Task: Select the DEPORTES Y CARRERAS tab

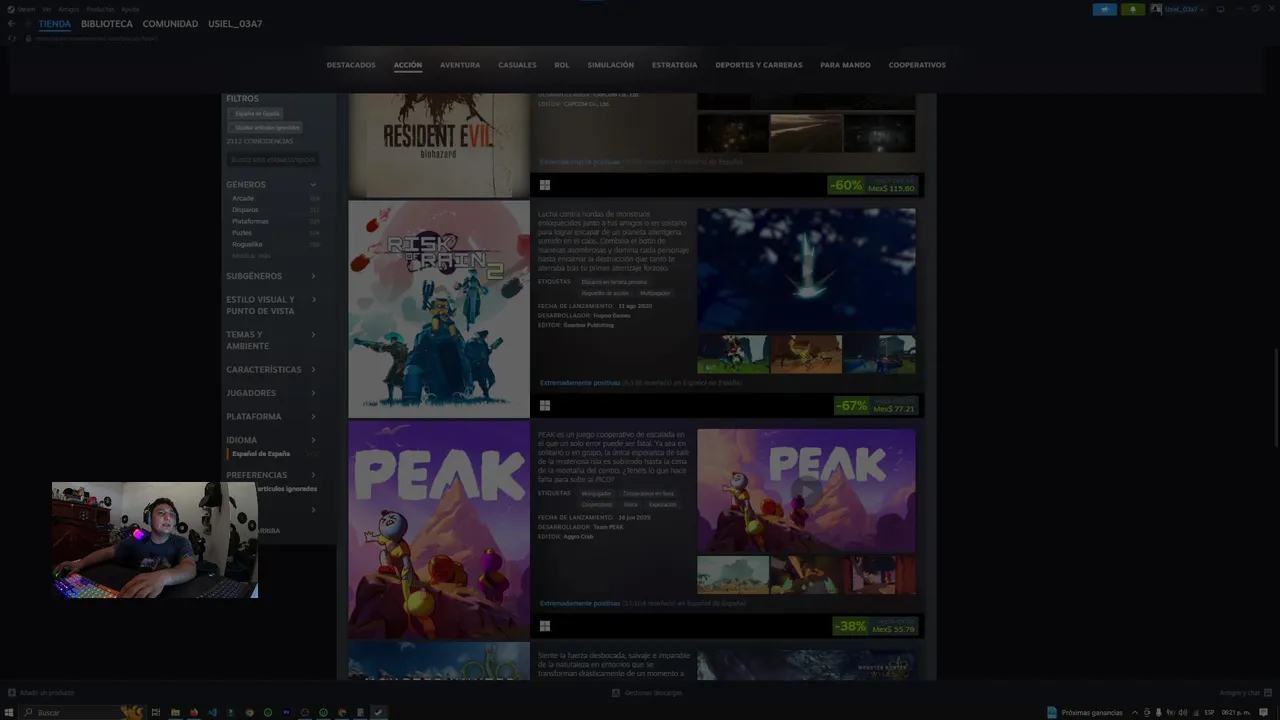Action: click(x=759, y=65)
